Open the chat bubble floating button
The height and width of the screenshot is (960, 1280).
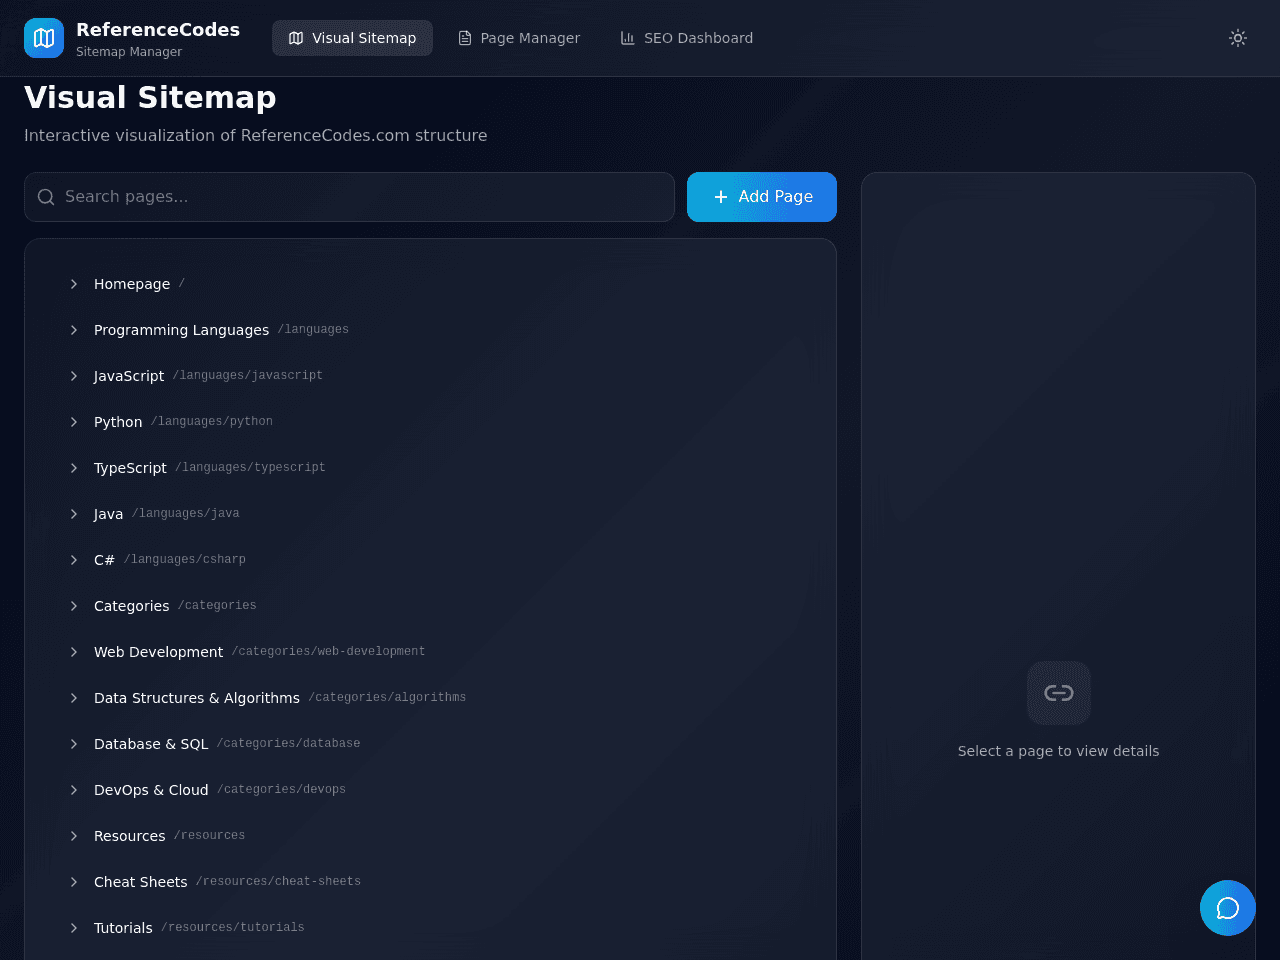tap(1228, 908)
